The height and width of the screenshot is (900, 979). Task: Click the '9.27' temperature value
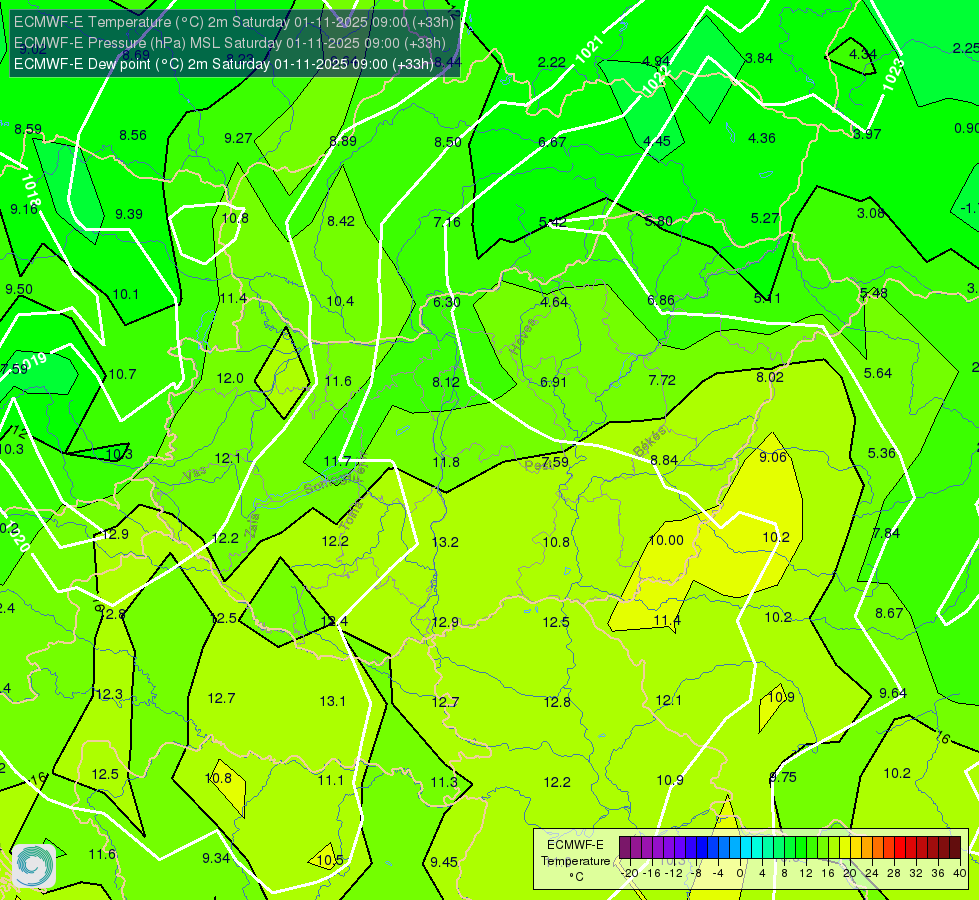pos(238,138)
